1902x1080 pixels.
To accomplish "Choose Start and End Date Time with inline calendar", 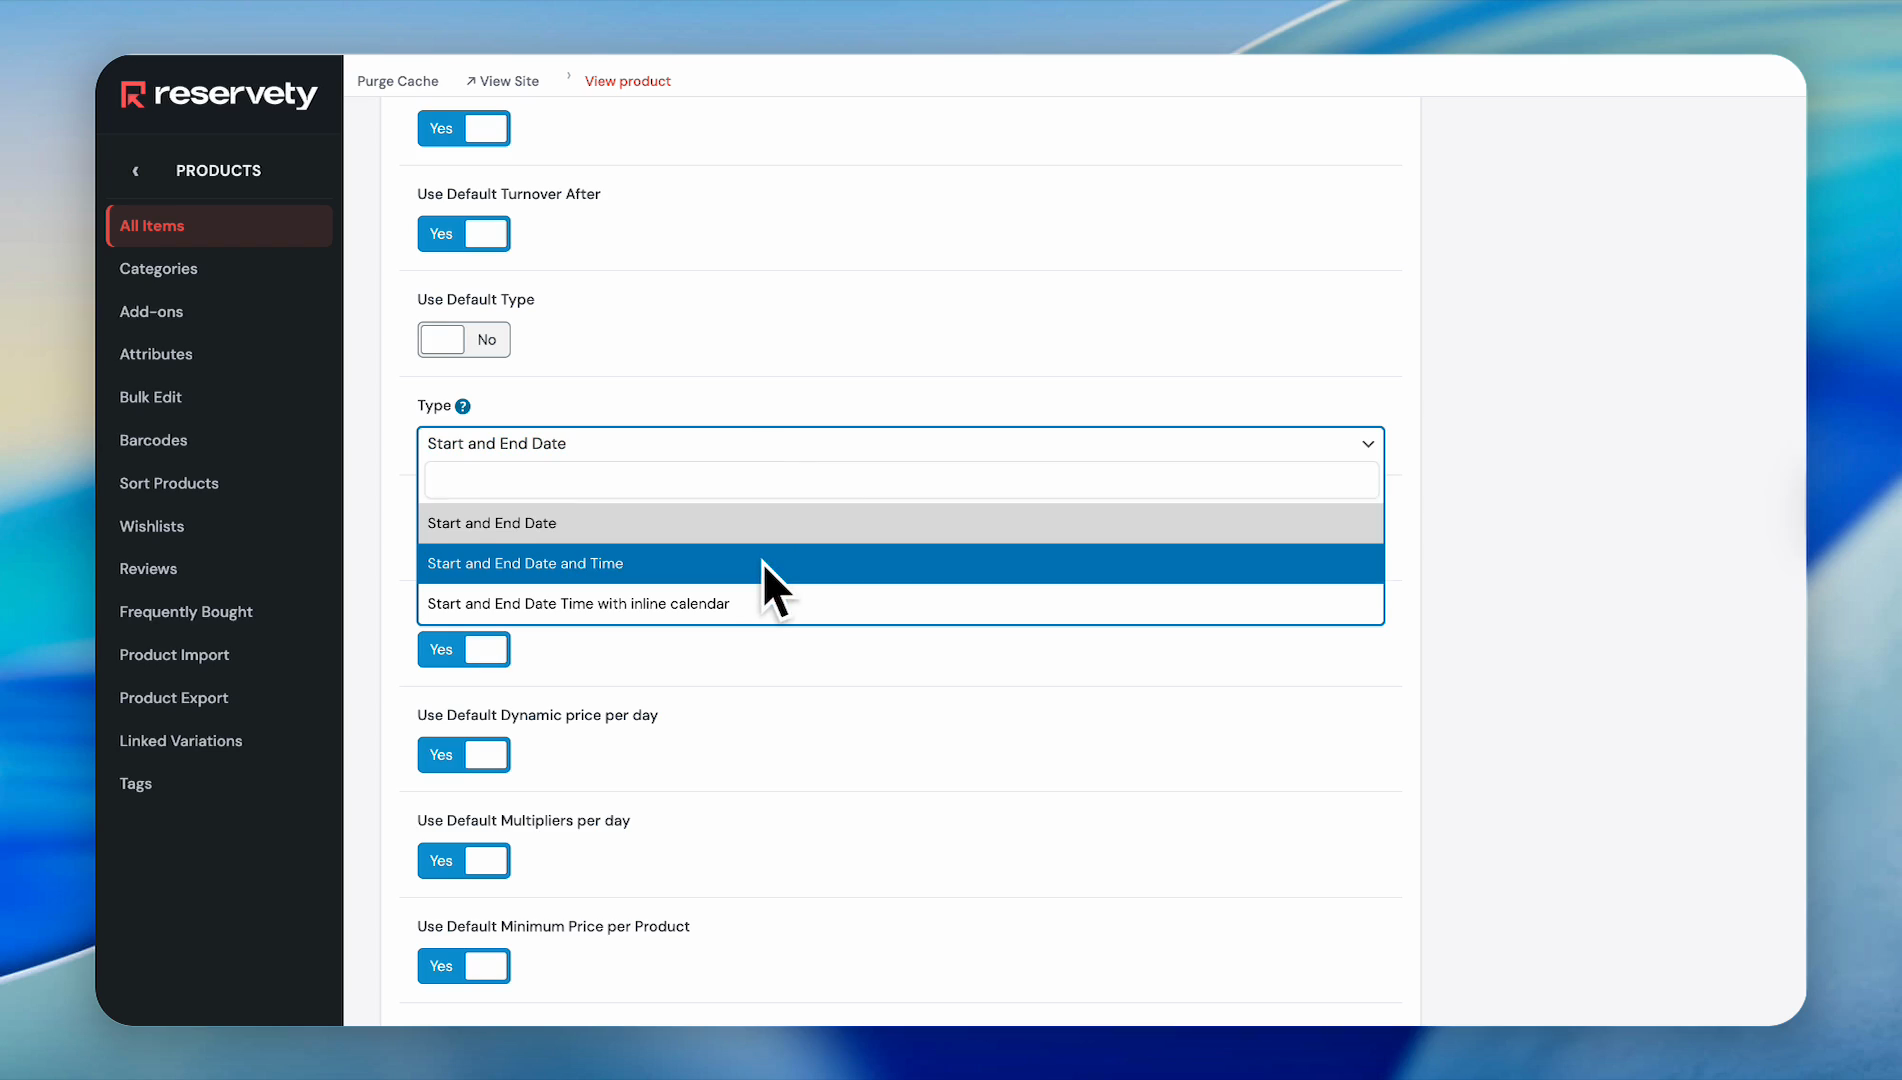I will (901, 604).
